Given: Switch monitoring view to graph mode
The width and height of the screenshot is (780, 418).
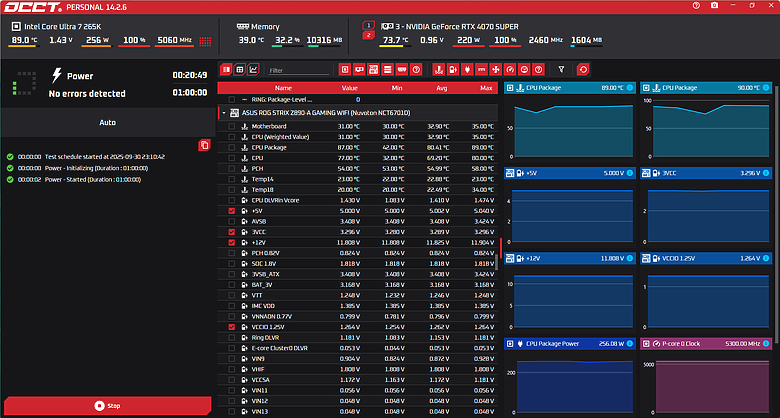Looking at the screenshot, I should click(x=253, y=70).
